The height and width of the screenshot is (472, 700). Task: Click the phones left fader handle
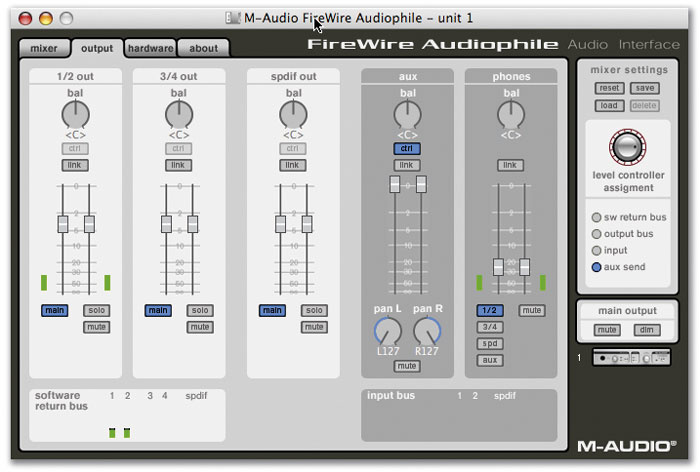pos(498,267)
